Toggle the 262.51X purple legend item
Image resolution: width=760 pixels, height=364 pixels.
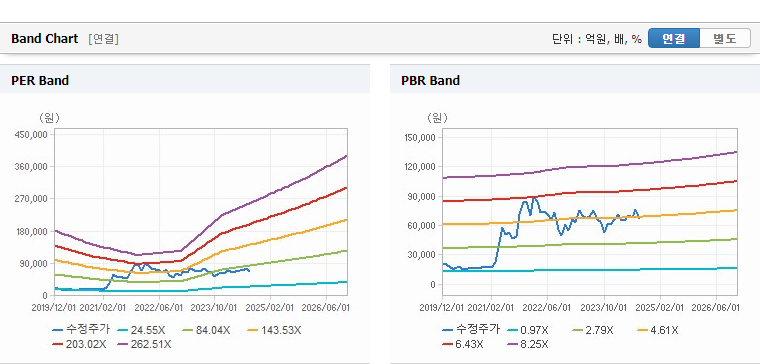144,344
